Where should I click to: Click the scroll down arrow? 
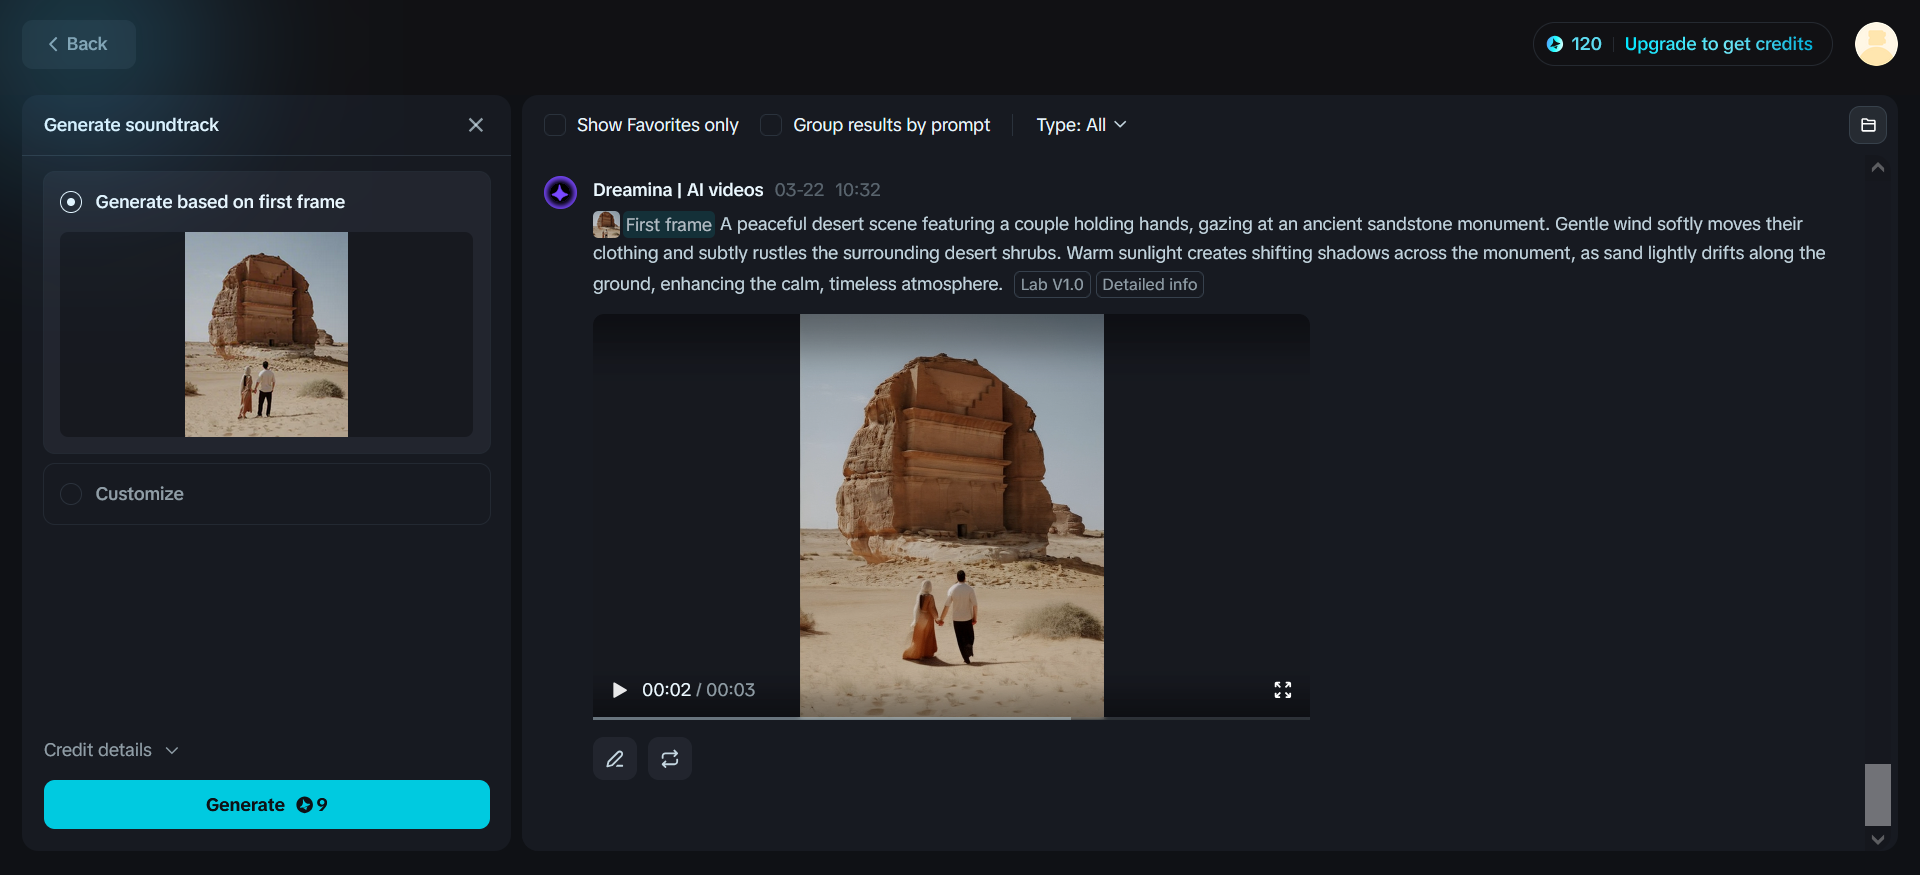pyautogui.click(x=1878, y=840)
